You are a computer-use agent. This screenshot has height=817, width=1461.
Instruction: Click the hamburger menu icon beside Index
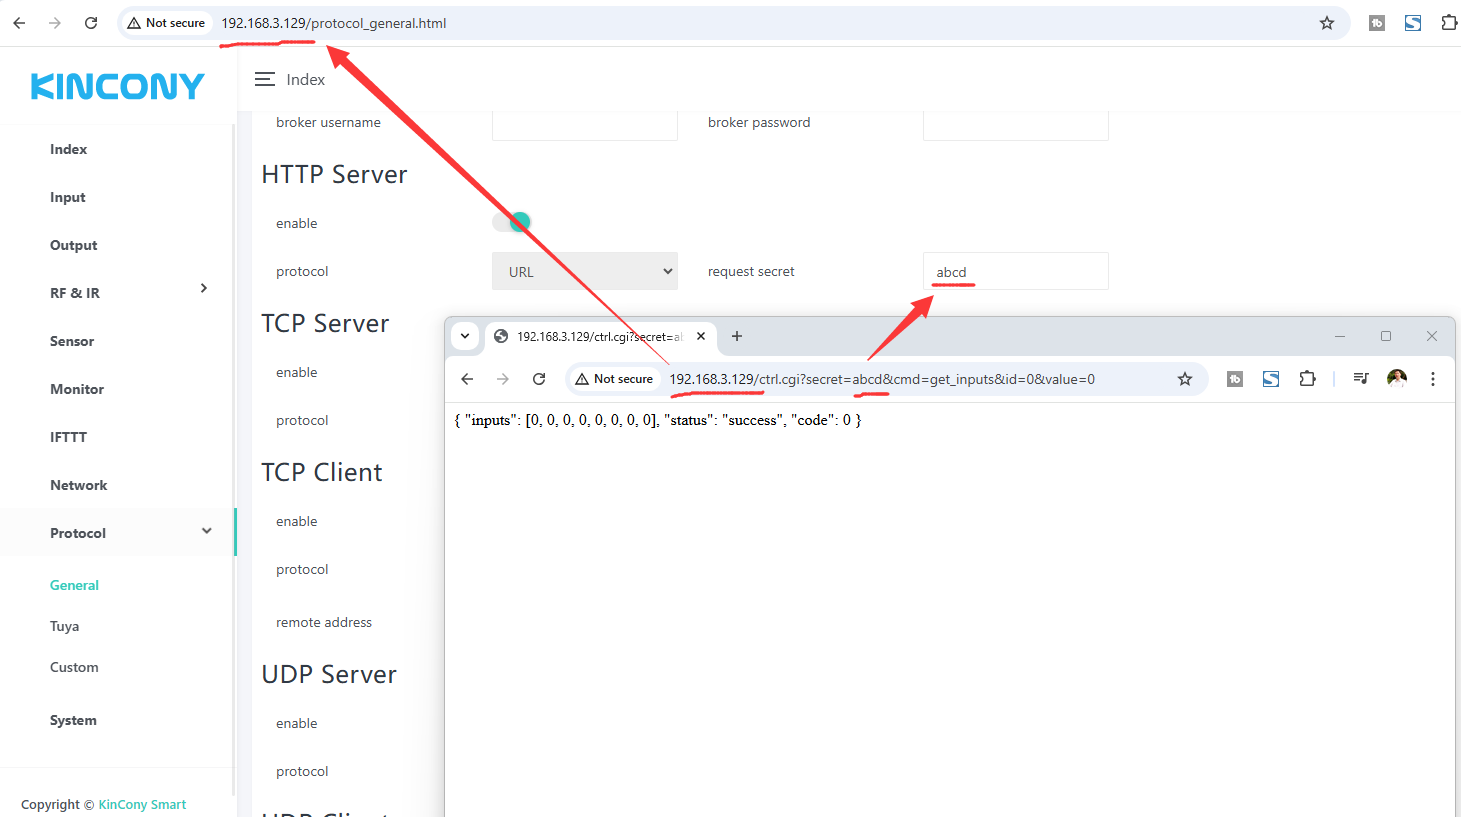coord(264,79)
